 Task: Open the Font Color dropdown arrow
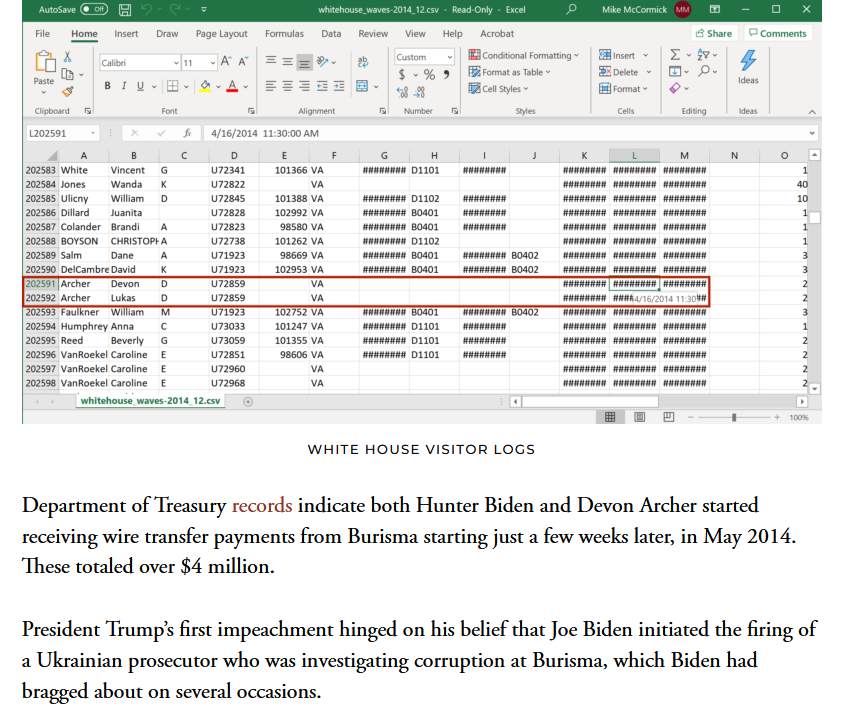click(x=246, y=87)
